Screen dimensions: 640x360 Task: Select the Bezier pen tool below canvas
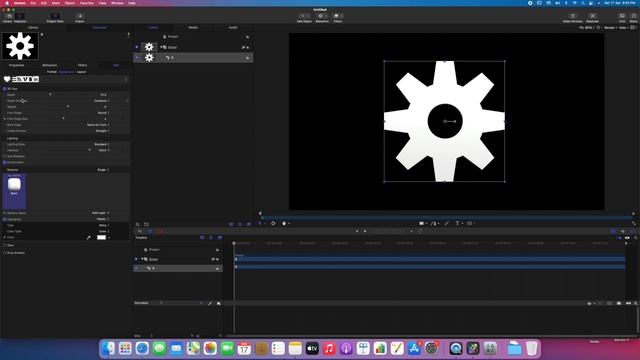(433, 223)
